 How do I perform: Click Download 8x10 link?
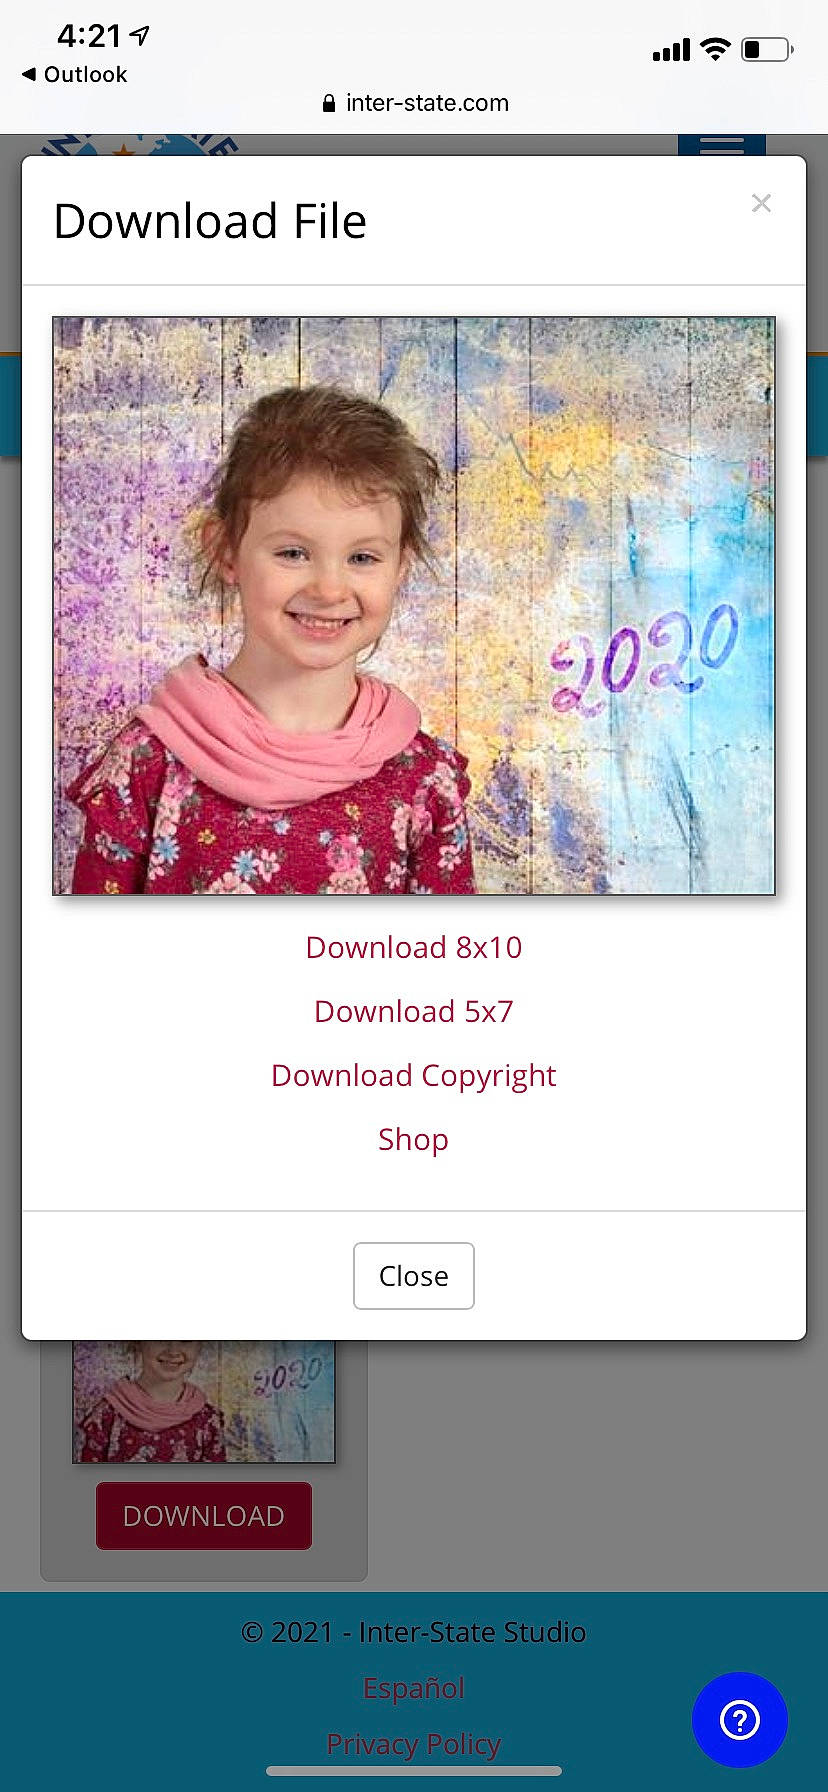pos(414,947)
